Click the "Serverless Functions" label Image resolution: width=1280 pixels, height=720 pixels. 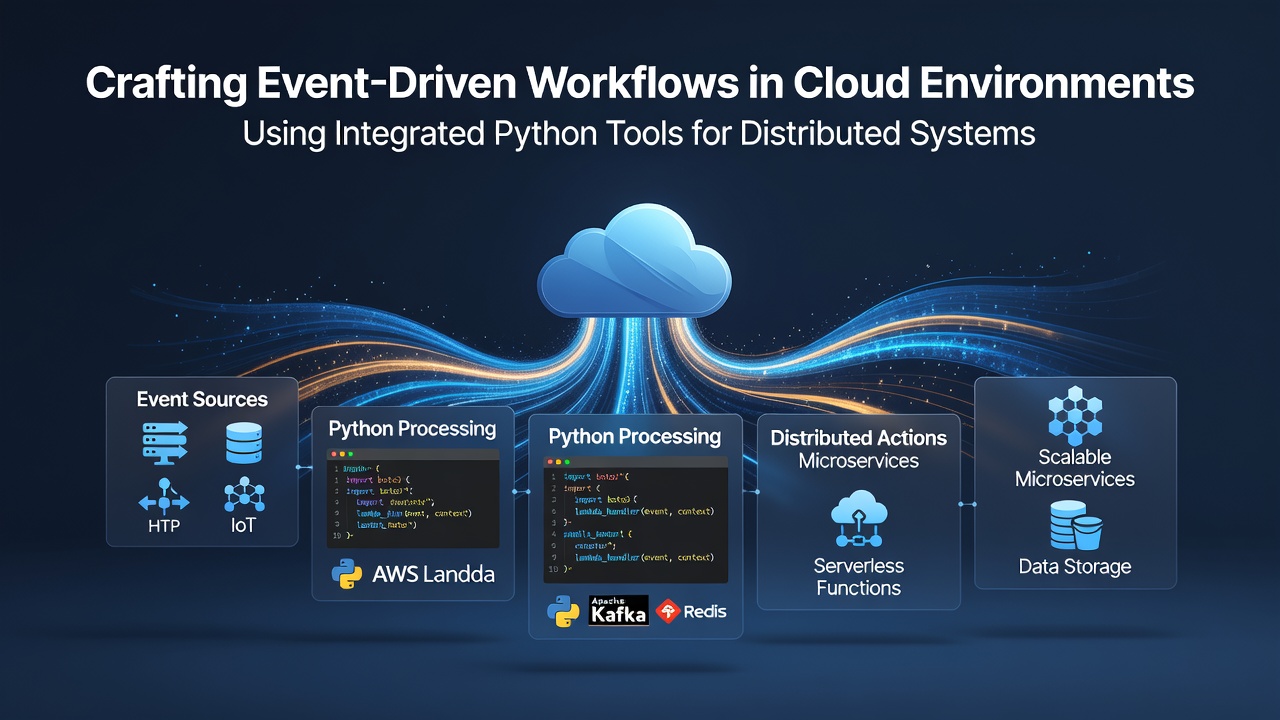pyautogui.click(x=858, y=577)
